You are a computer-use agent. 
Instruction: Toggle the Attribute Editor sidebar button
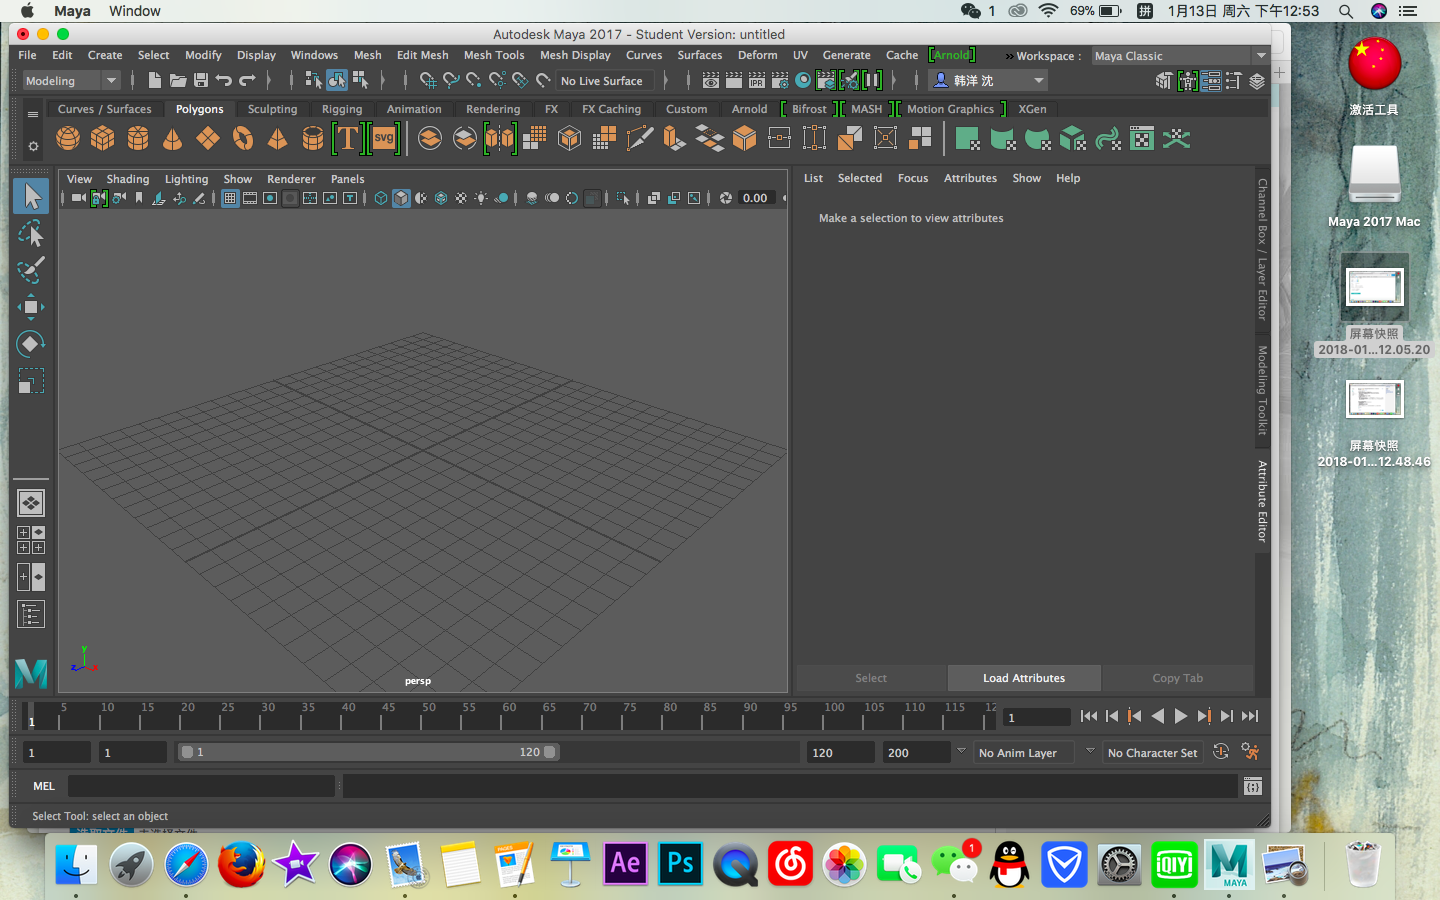tap(1210, 80)
